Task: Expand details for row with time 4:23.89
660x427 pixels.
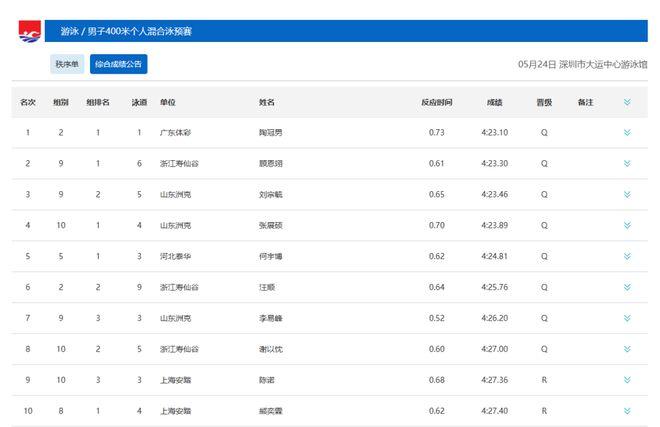Action: (627, 225)
